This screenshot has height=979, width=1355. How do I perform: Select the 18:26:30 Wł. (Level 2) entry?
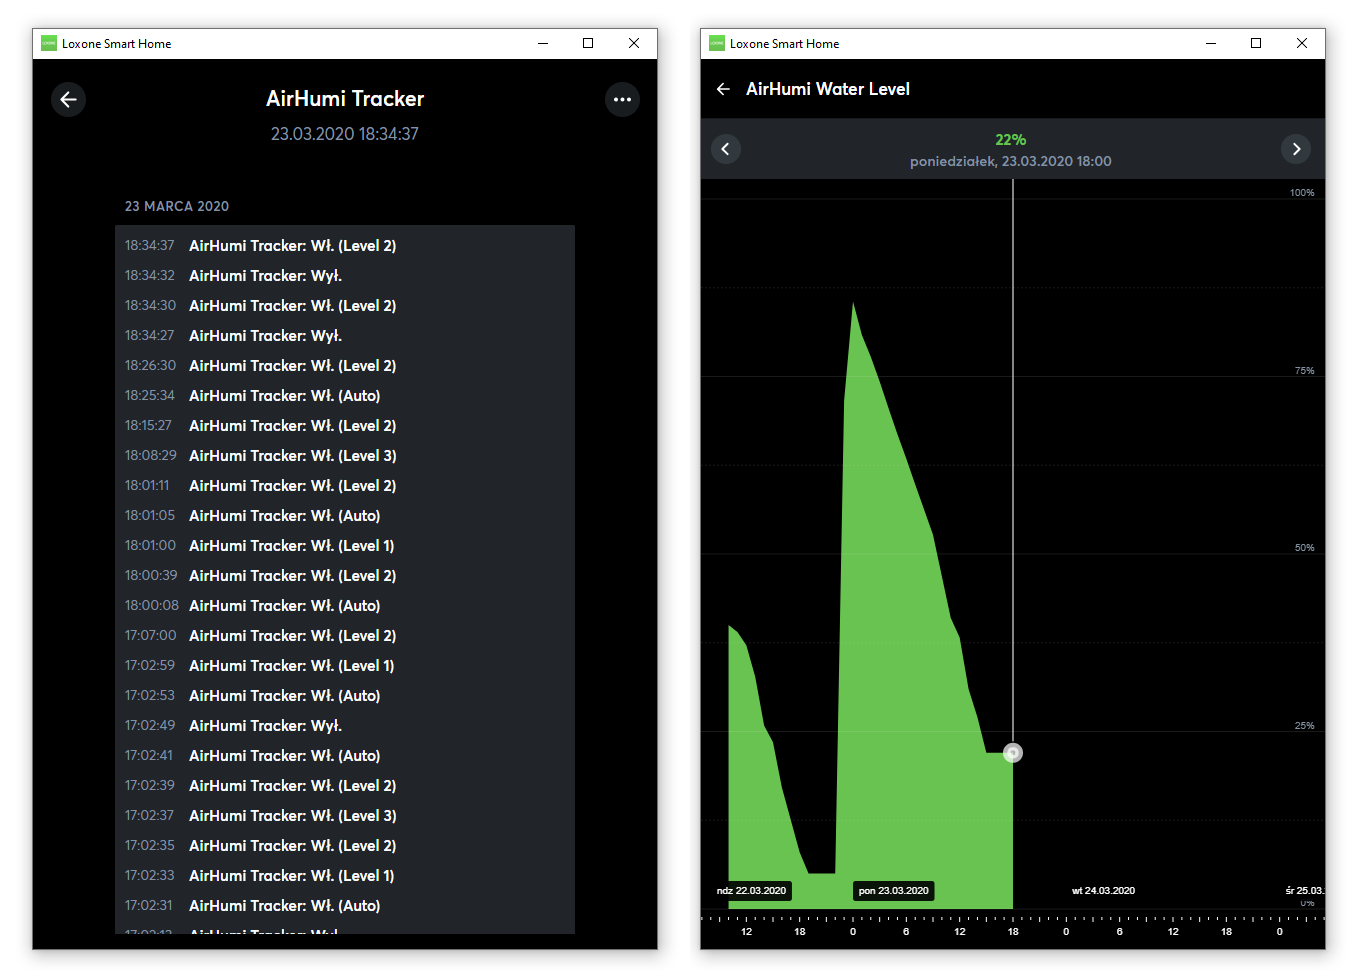(345, 366)
